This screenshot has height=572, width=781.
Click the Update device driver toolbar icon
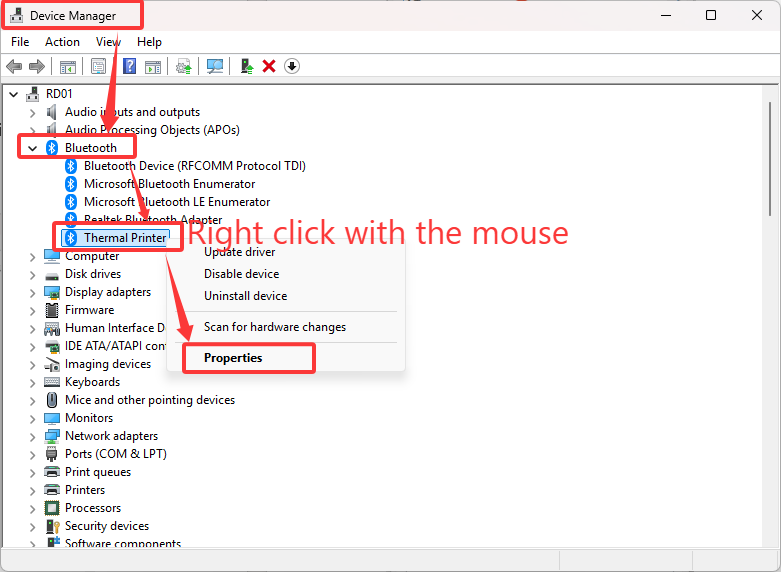point(183,66)
